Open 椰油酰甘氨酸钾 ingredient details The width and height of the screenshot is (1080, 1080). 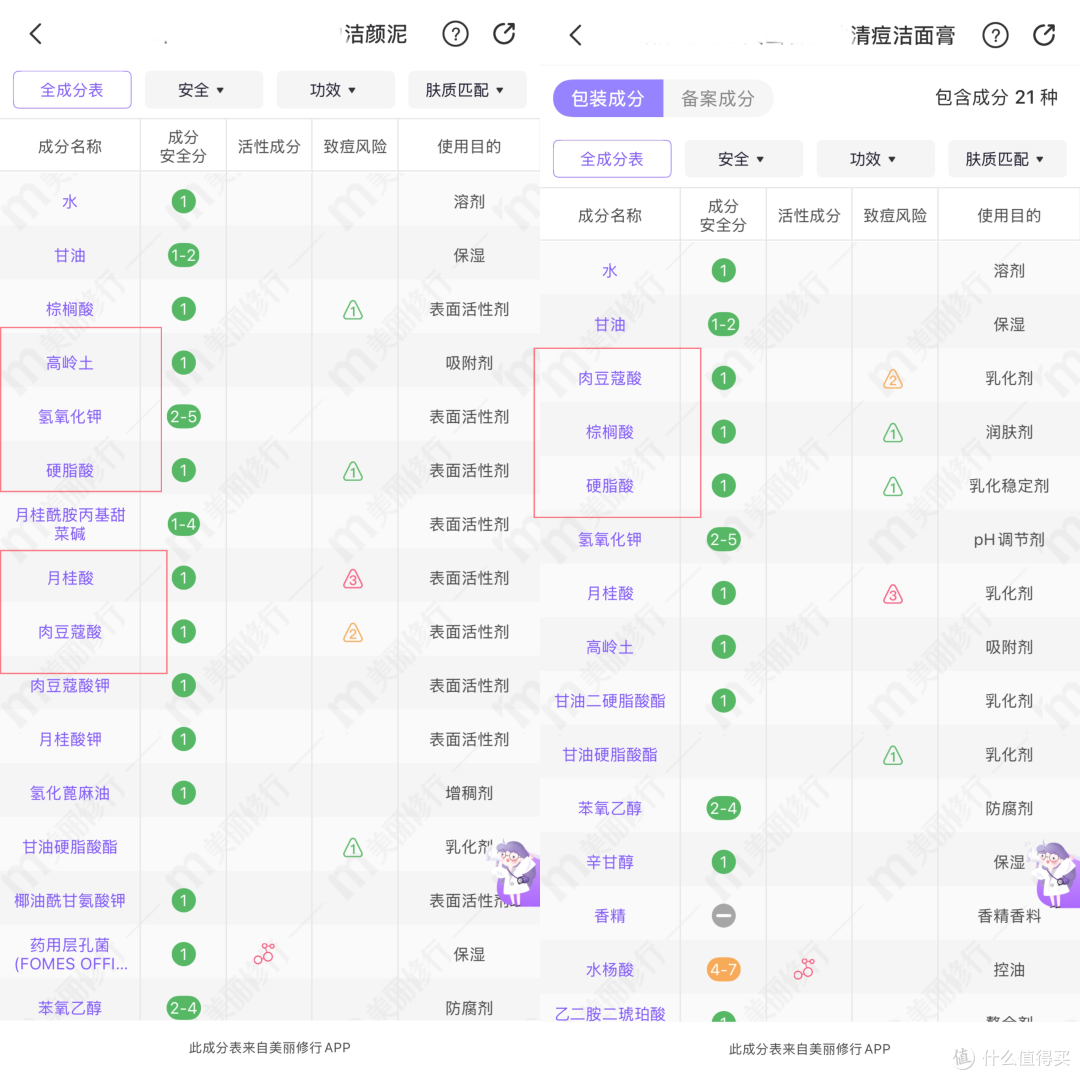coord(70,900)
